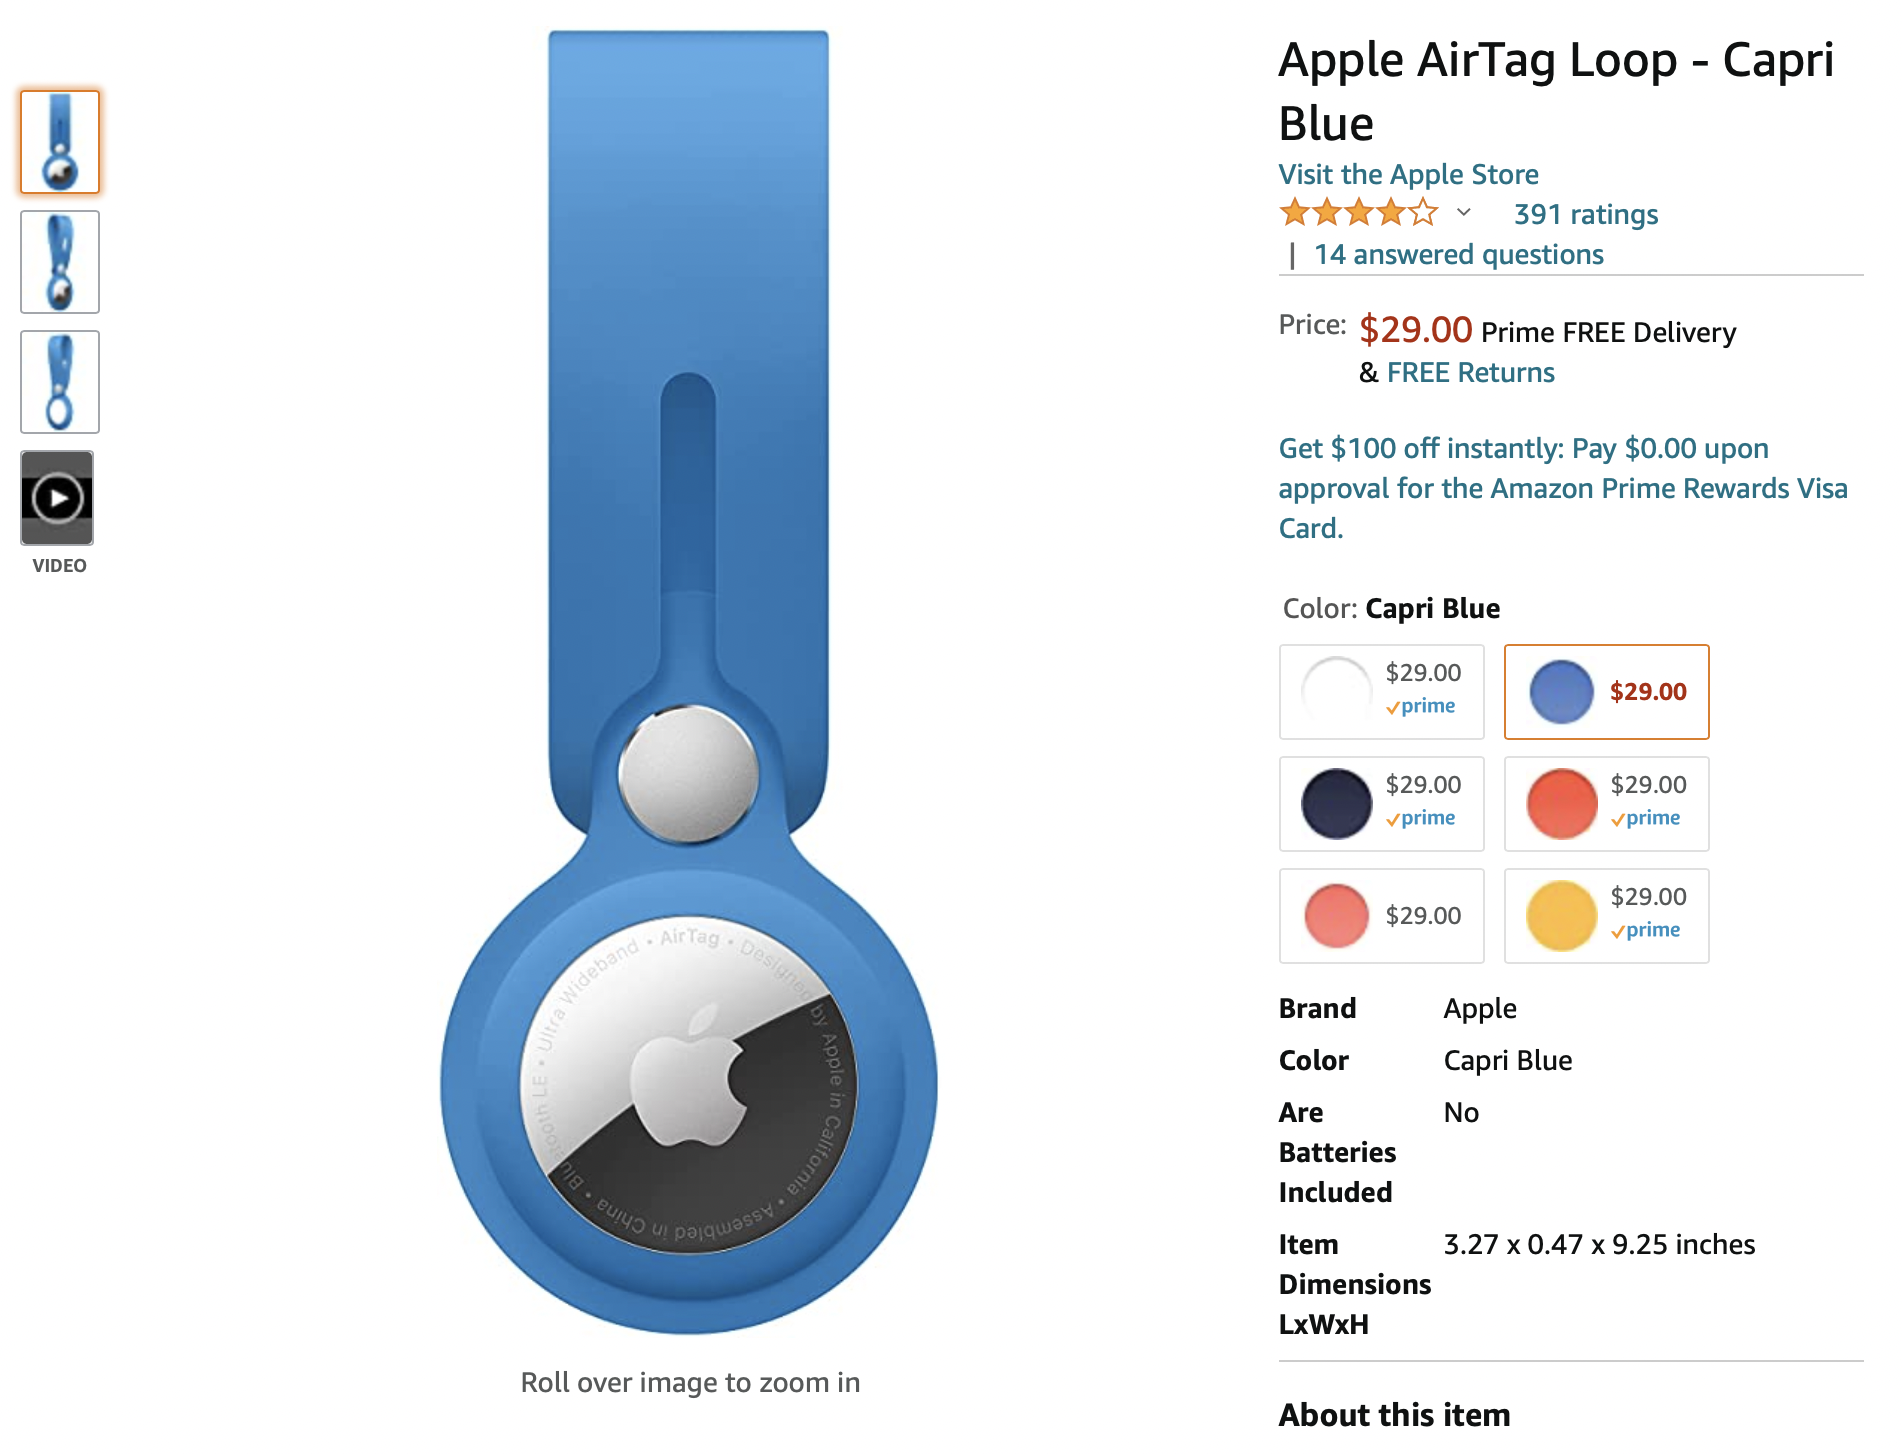Show the second product image thumbnail

point(60,262)
